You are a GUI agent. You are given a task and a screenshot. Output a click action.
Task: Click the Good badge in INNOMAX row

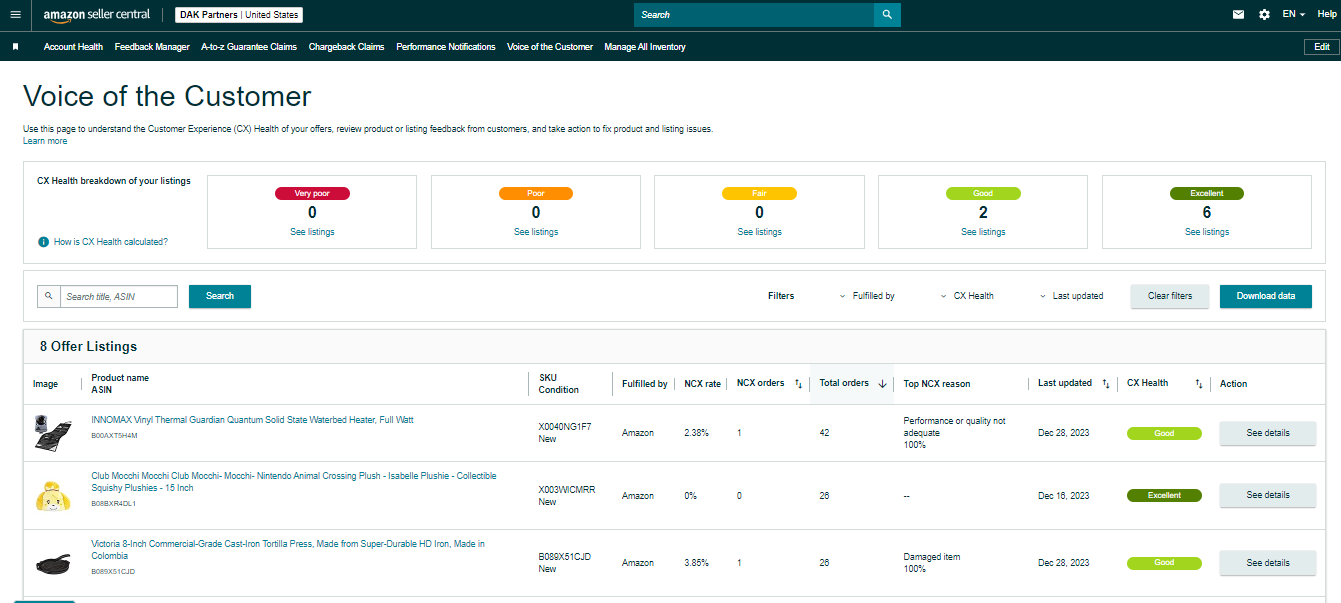tap(1164, 433)
